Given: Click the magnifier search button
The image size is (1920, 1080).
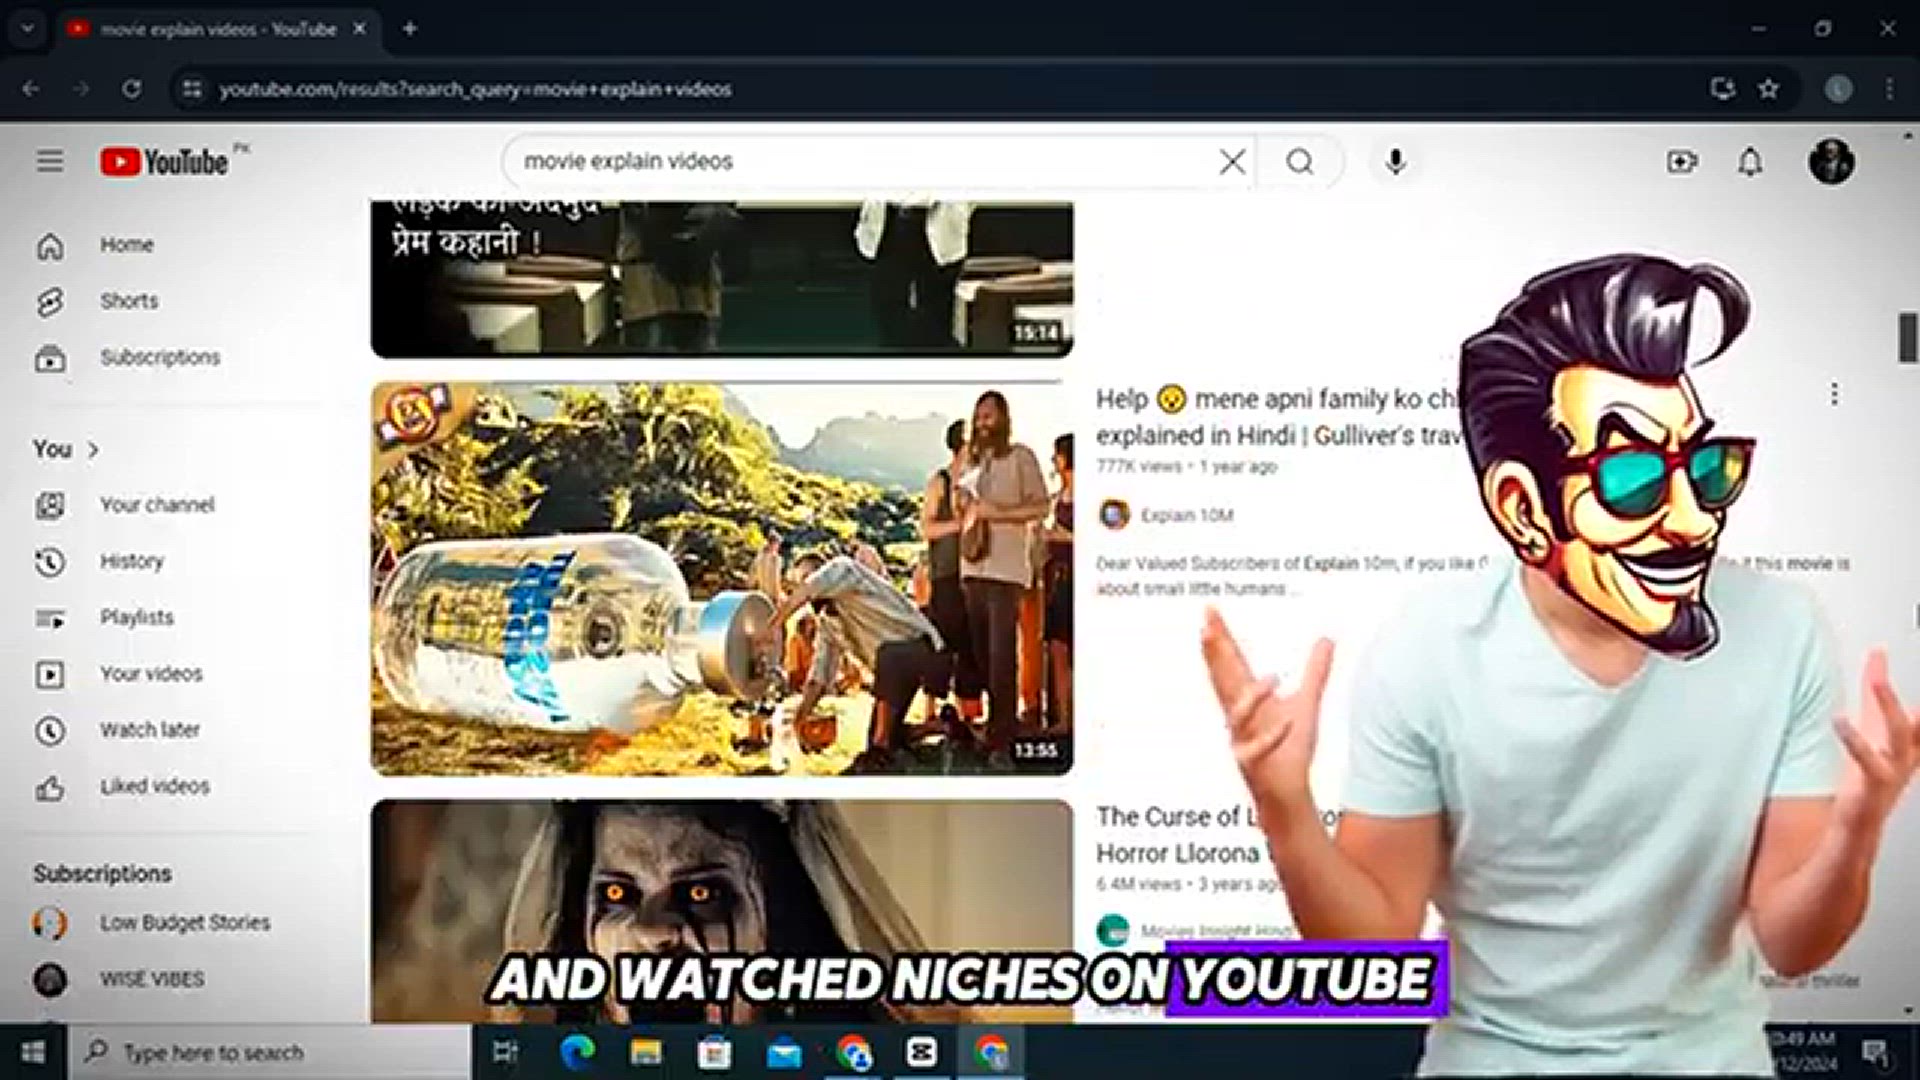Looking at the screenshot, I should [x=1300, y=161].
